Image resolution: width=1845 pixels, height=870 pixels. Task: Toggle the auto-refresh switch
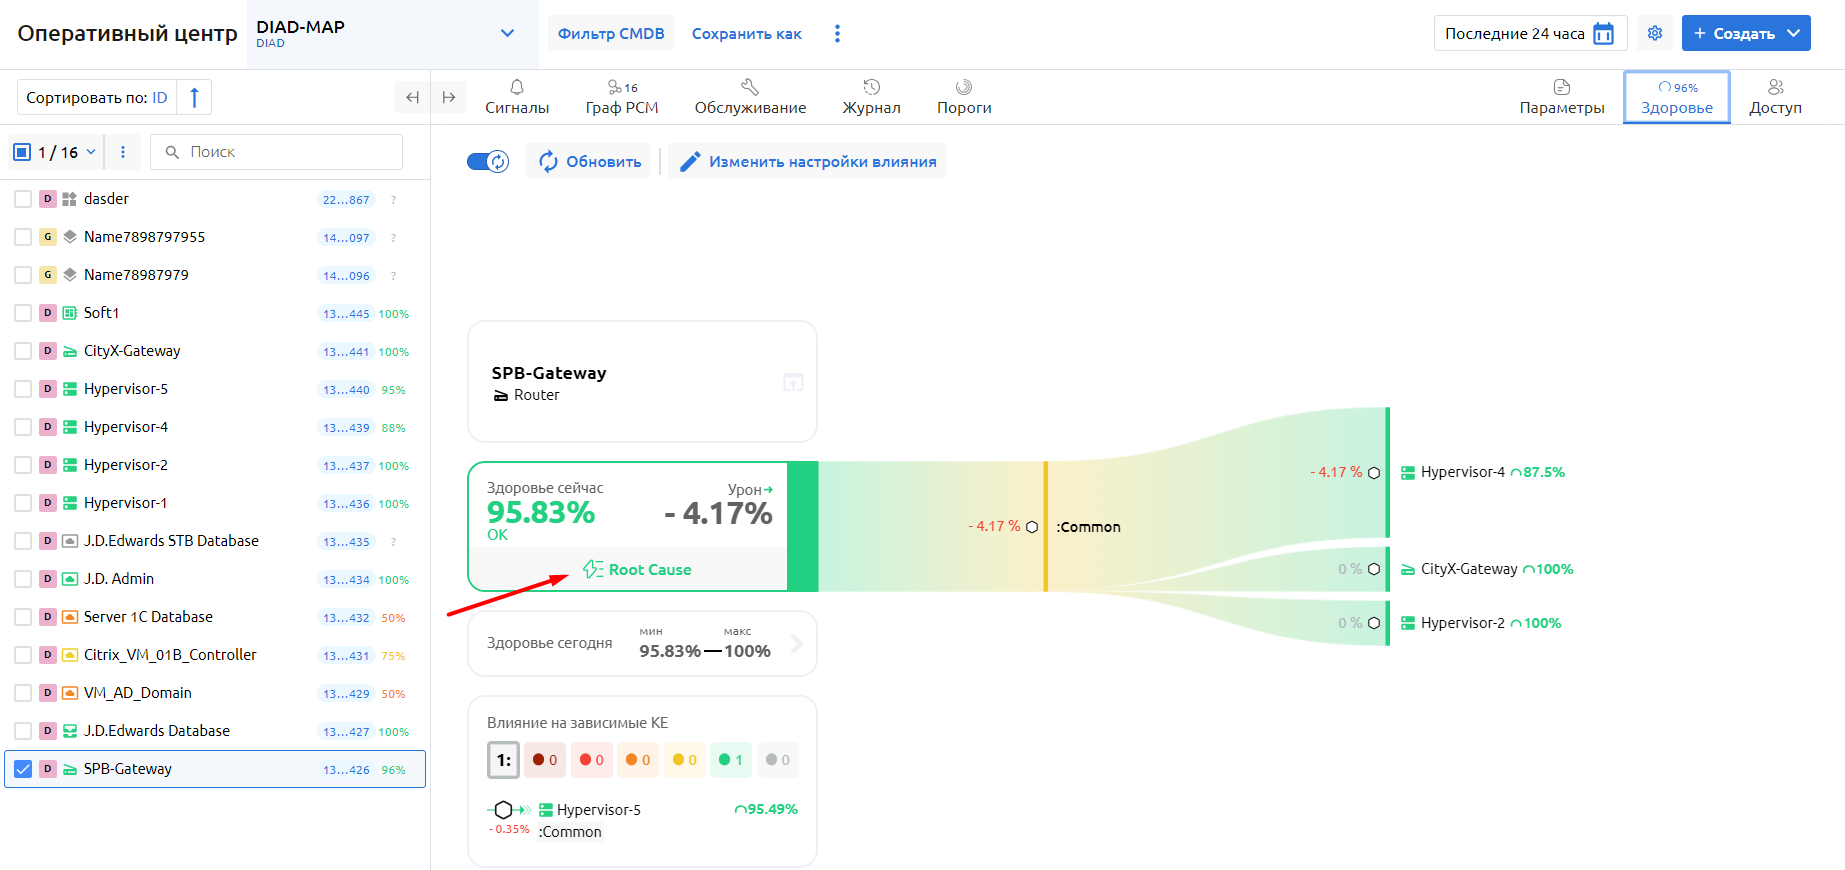[488, 161]
